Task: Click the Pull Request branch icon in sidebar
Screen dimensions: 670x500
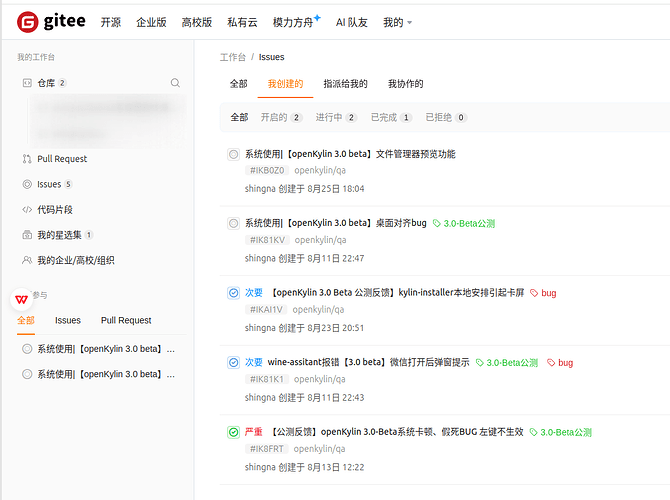Action: (27, 159)
